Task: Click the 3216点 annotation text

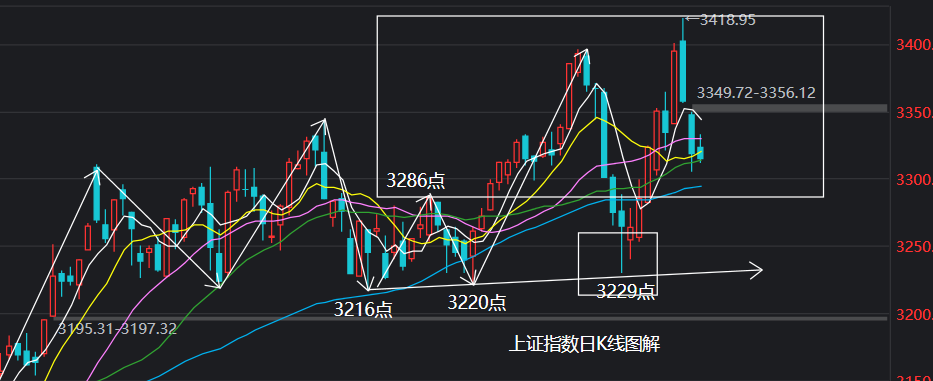Action: 363,310
